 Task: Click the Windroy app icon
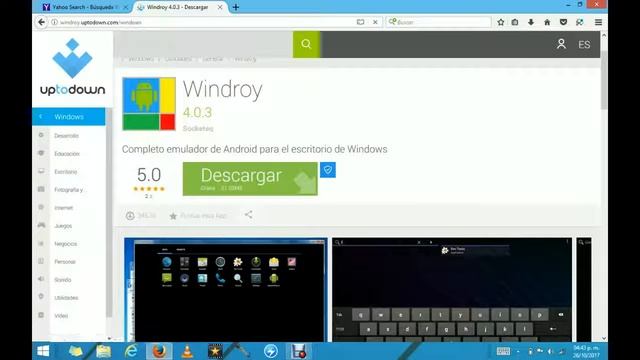coord(149,104)
